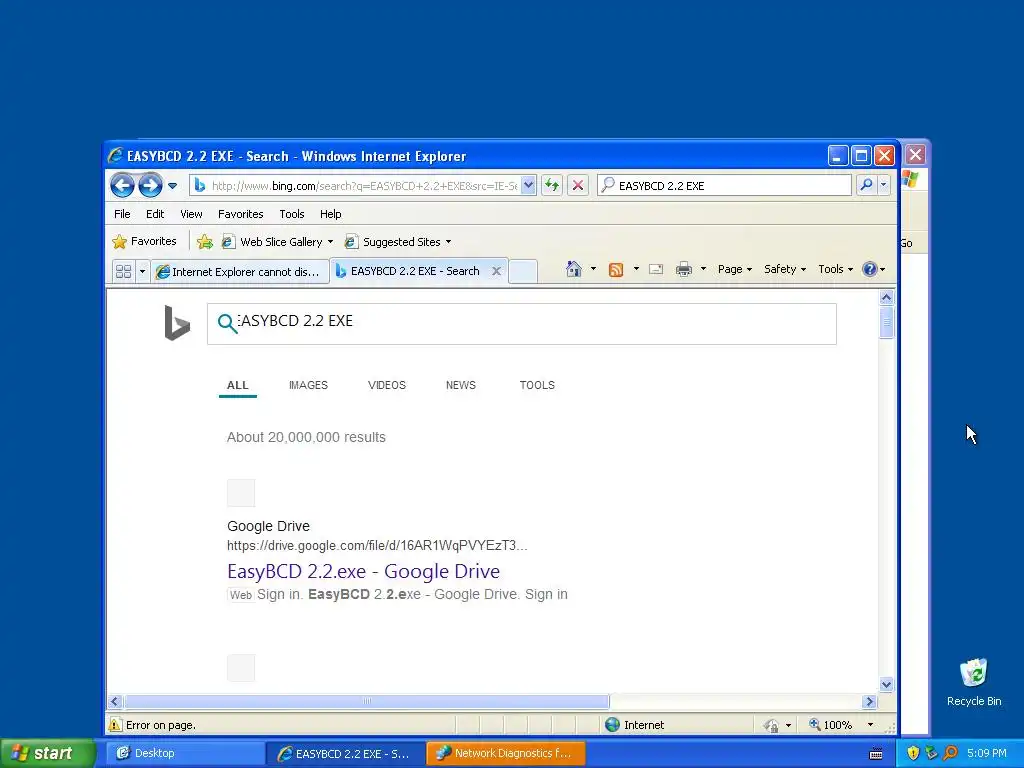
Task: Stop loading with the red X icon
Action: coord(578,185)
